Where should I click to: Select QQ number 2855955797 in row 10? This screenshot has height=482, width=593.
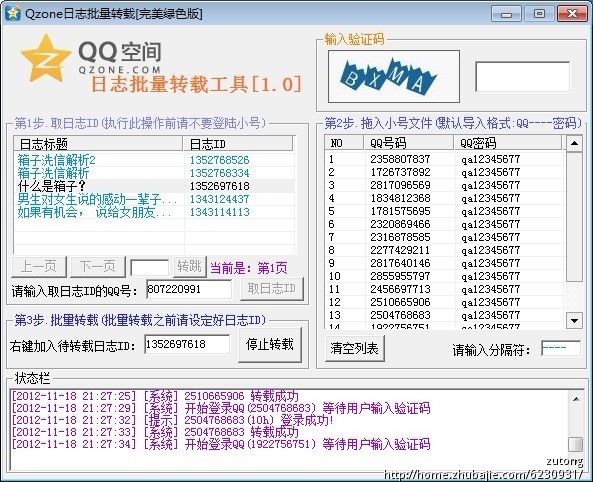(x=400, y=276)
